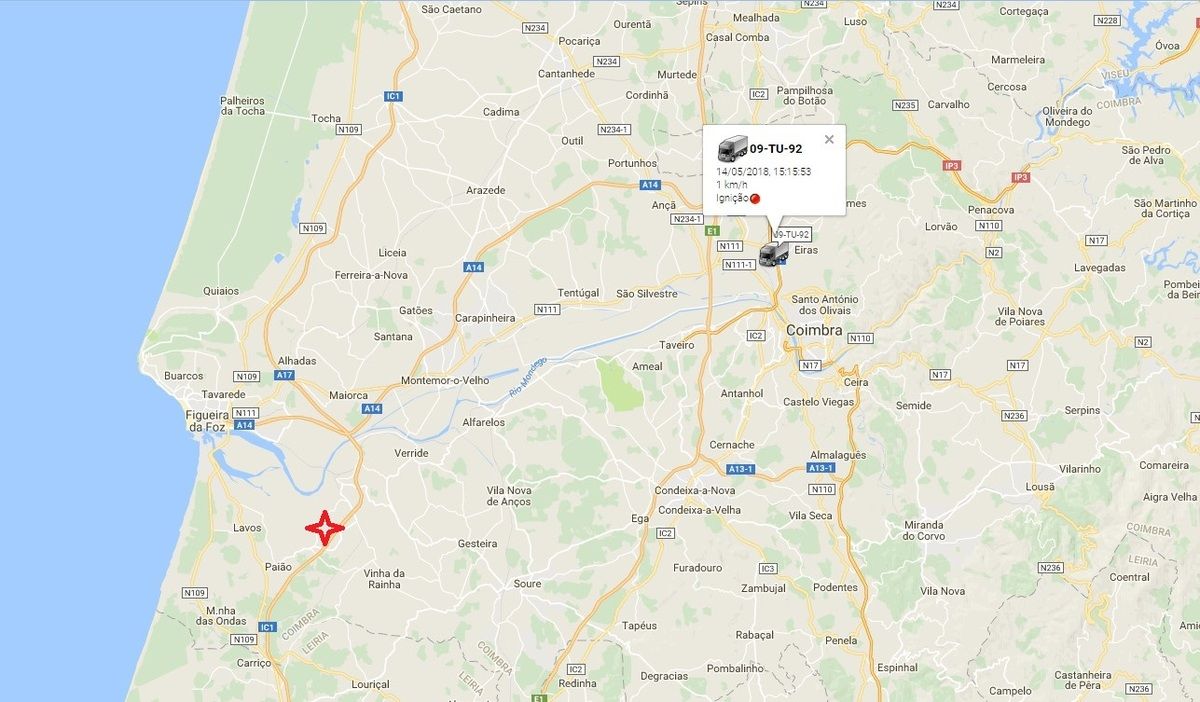
Task: Click the green E1 road shield
Action: pyautogui.click(x=712, y=231)
